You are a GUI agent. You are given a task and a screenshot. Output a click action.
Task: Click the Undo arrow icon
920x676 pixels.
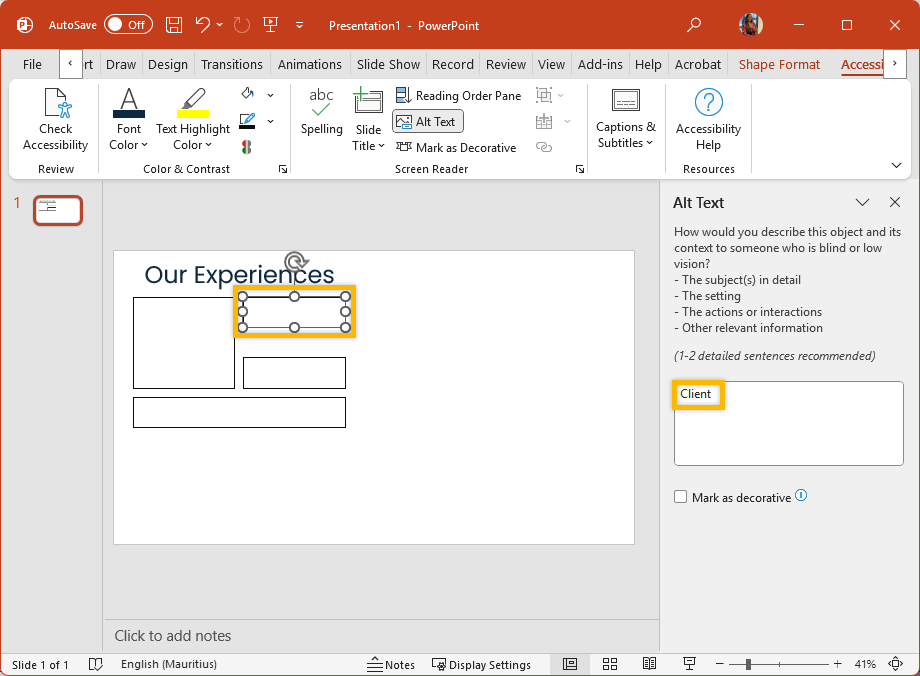point(203,24)
